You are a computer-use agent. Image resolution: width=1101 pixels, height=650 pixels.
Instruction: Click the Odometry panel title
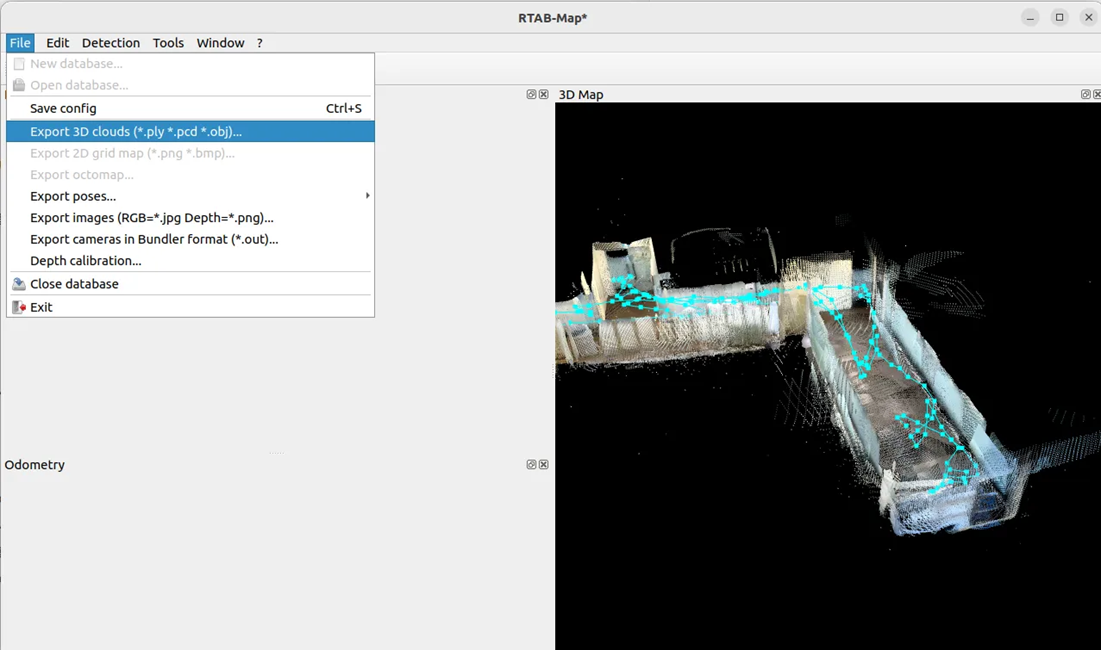34,465
